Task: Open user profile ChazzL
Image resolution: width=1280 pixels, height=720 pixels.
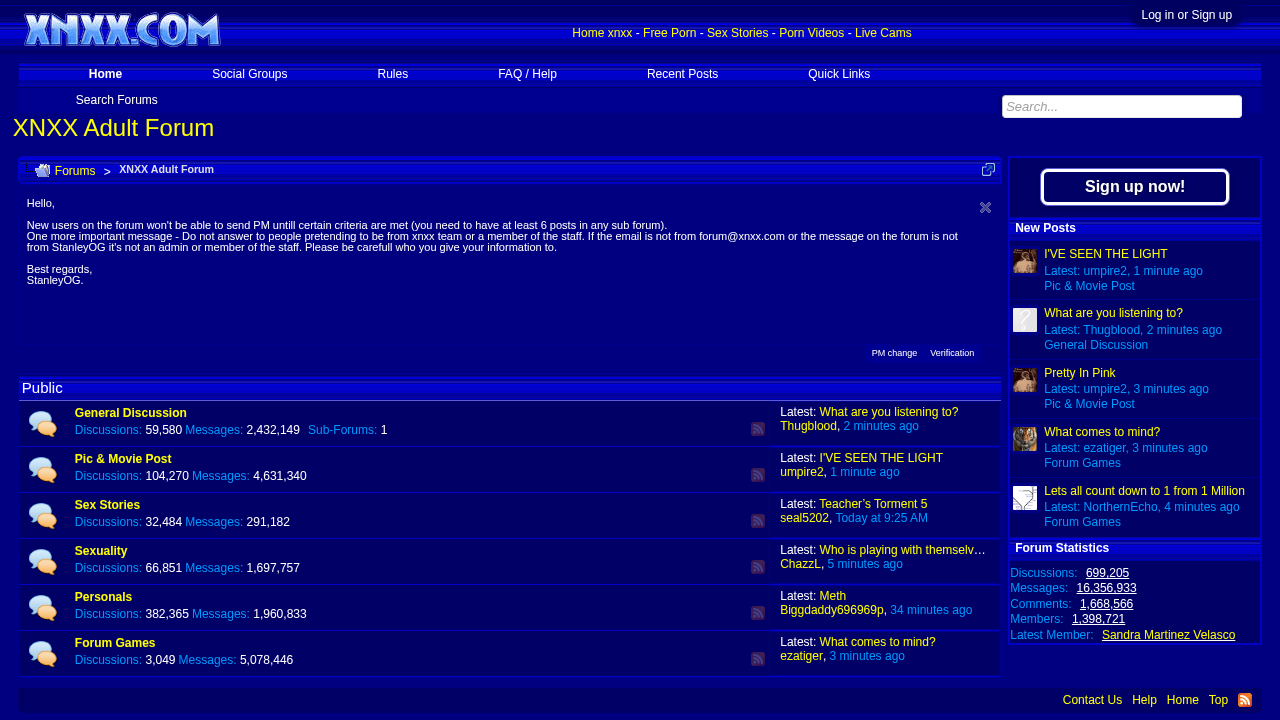Action: coord(800,564)
